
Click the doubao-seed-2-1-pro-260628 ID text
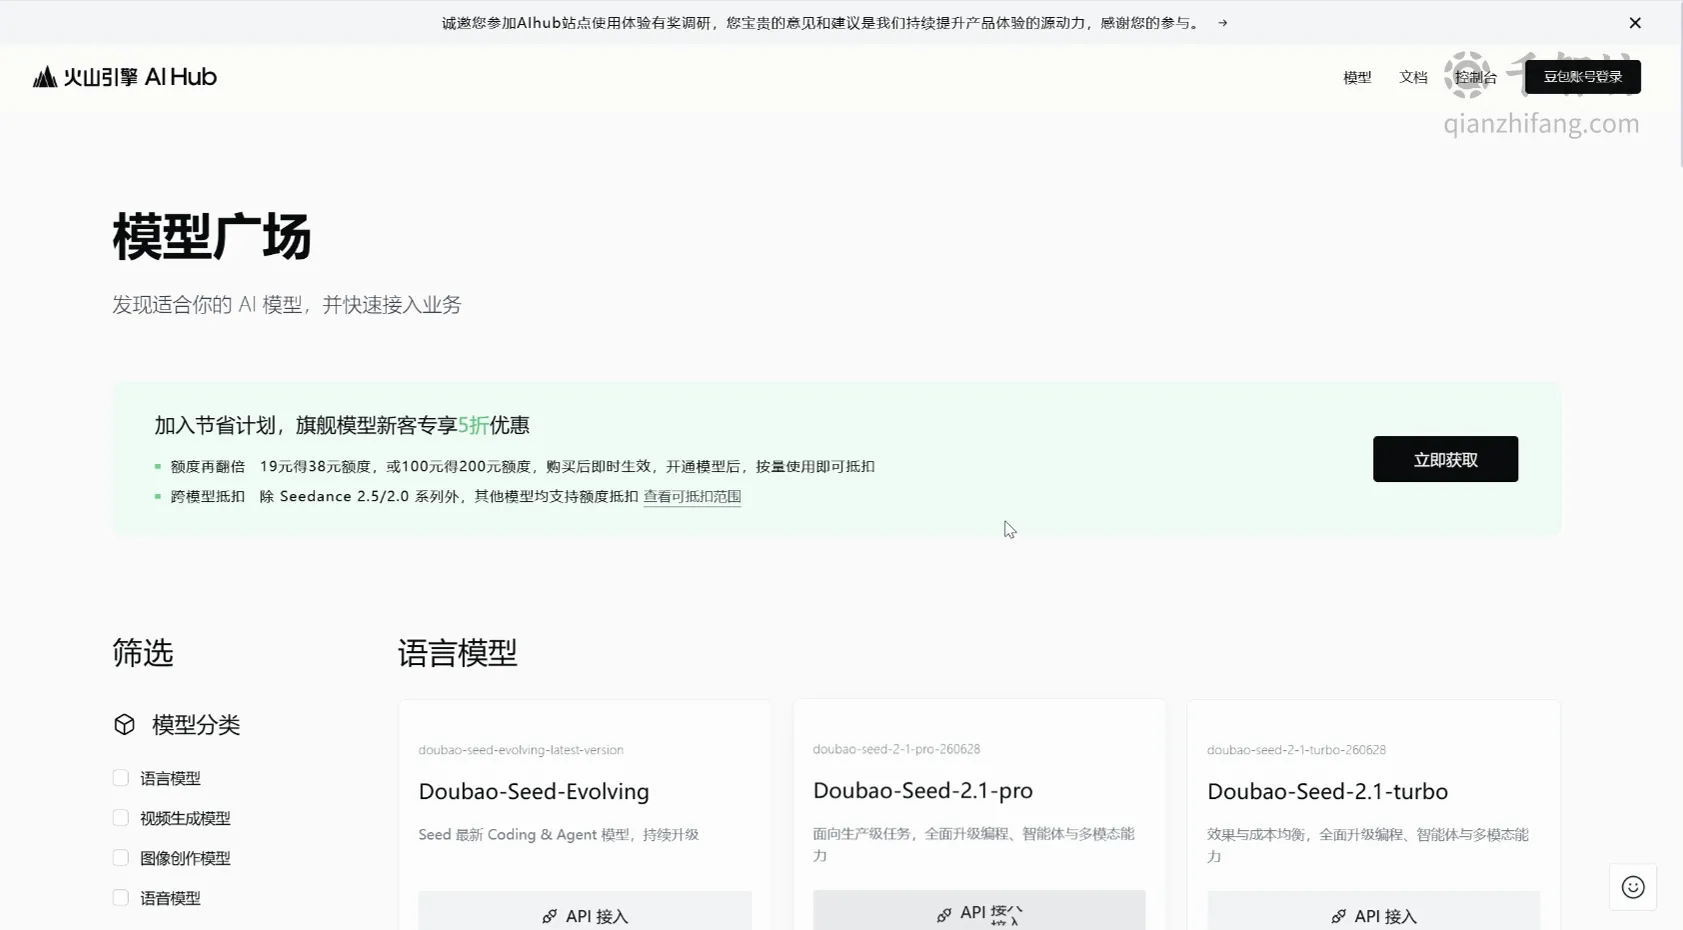(x=896, y=749)
